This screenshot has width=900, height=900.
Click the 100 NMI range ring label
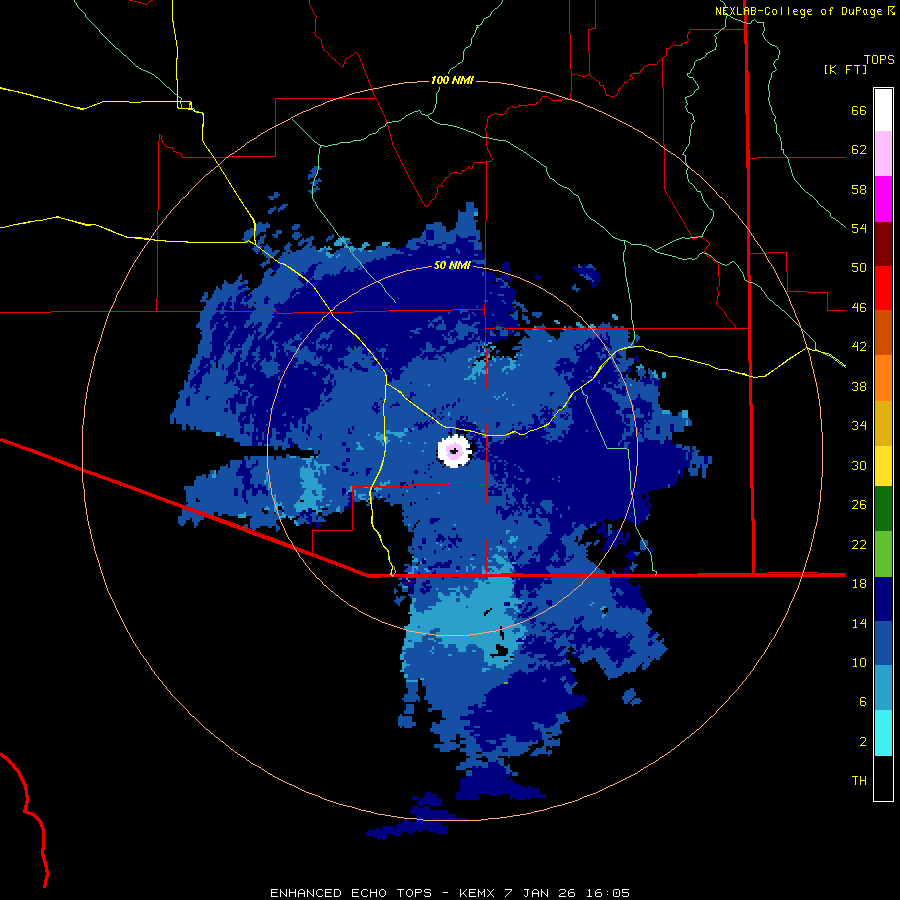452,80
